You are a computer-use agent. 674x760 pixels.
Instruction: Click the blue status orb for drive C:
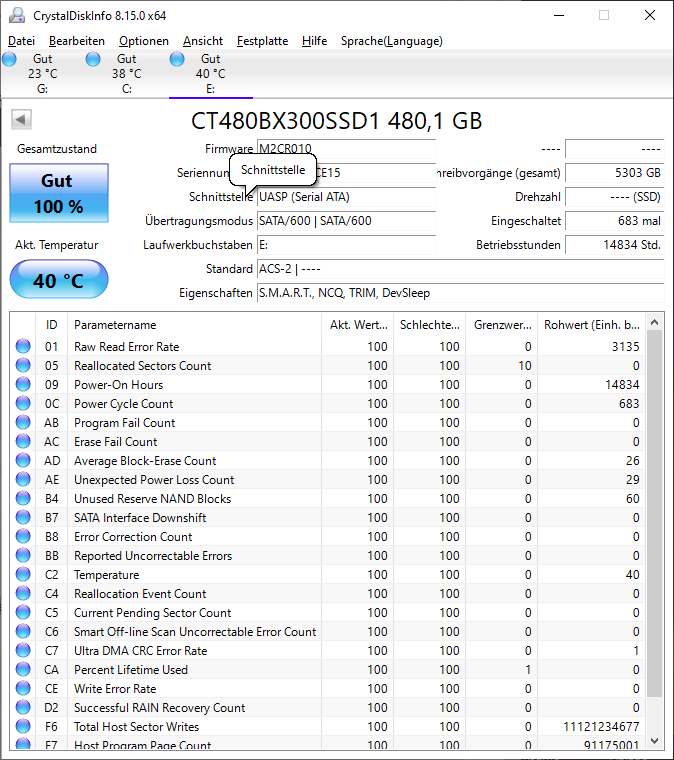coord(93,59)
